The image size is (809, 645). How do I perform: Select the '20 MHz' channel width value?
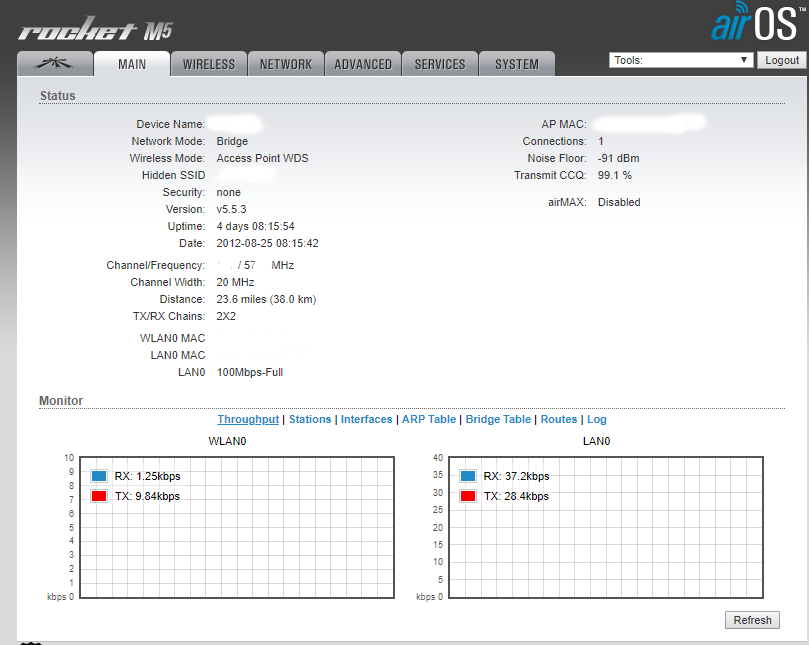pyautogui.click(x=235, y=282)
